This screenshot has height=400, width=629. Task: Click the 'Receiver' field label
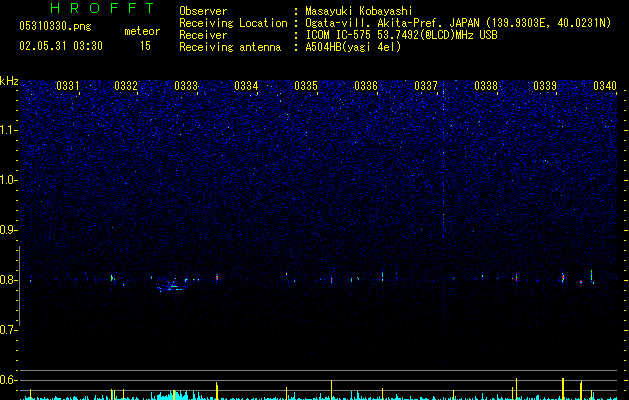[203, 35]
